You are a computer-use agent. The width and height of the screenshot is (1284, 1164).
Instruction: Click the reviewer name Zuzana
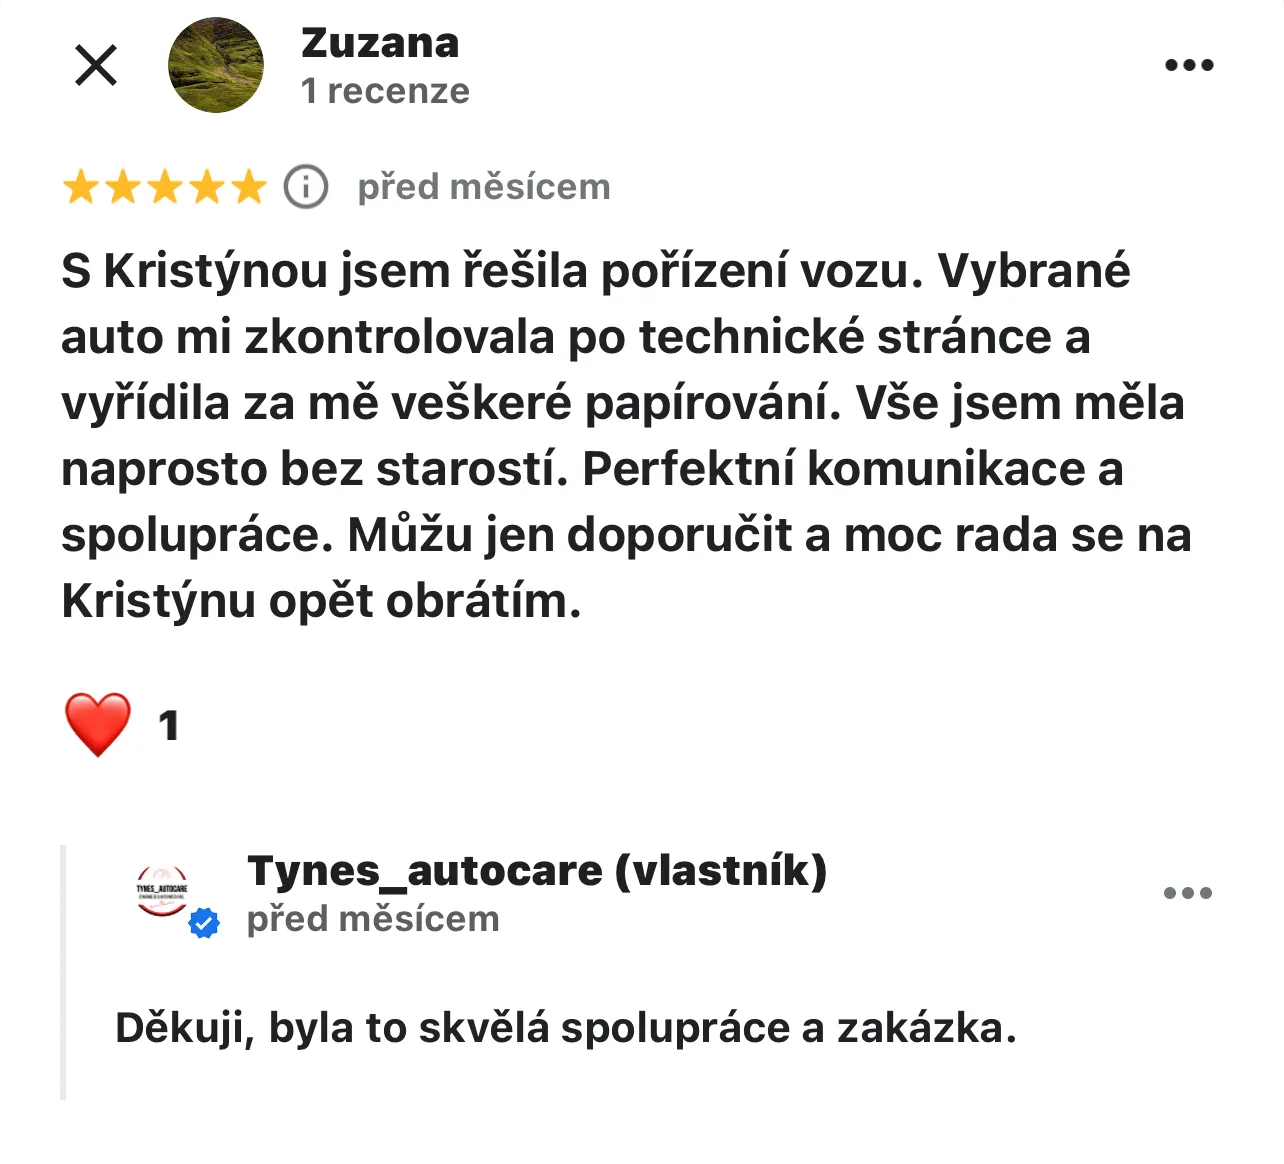pyautogui.click(x=380, y=44)
